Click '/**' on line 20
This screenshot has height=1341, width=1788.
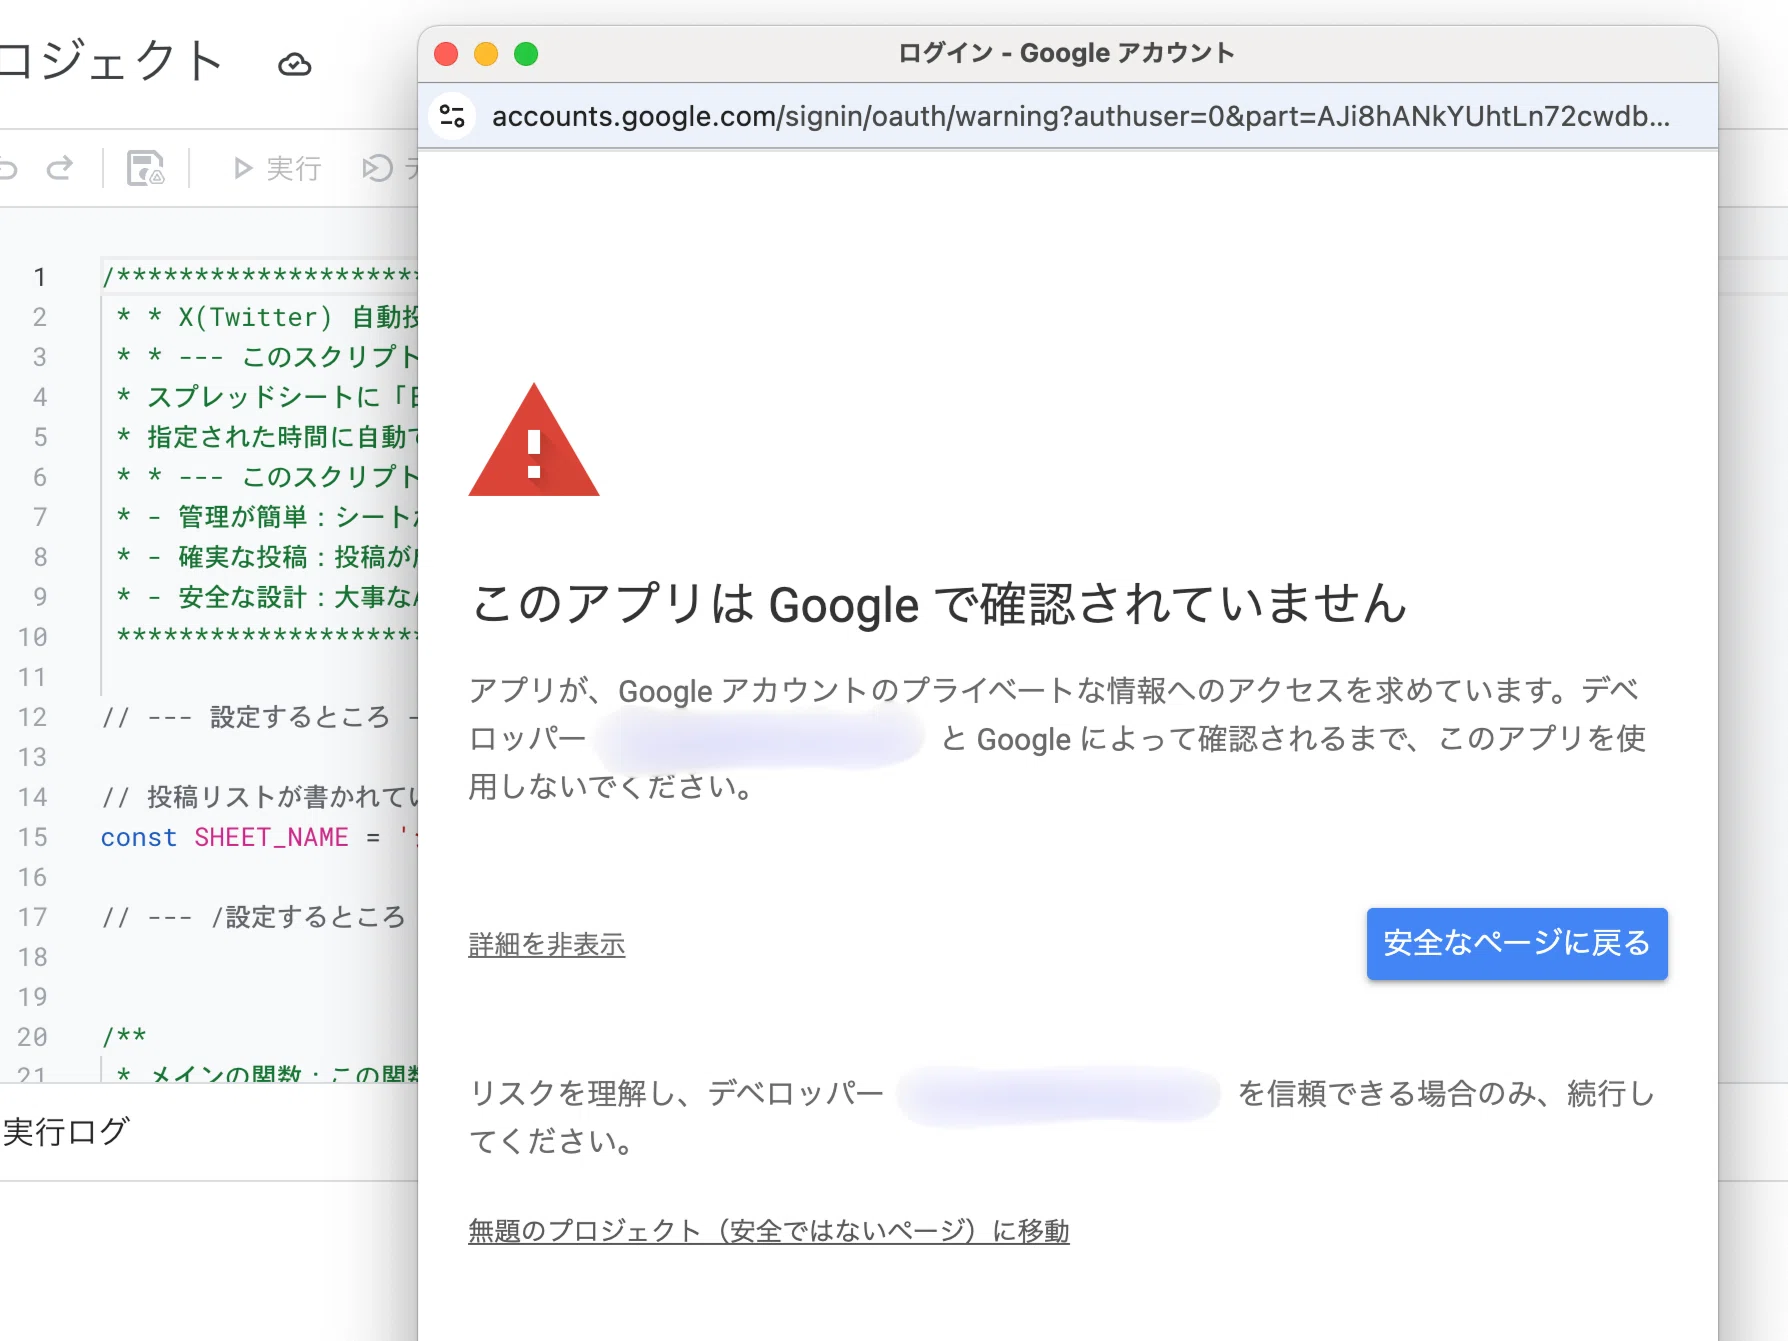click(124, 1037)
